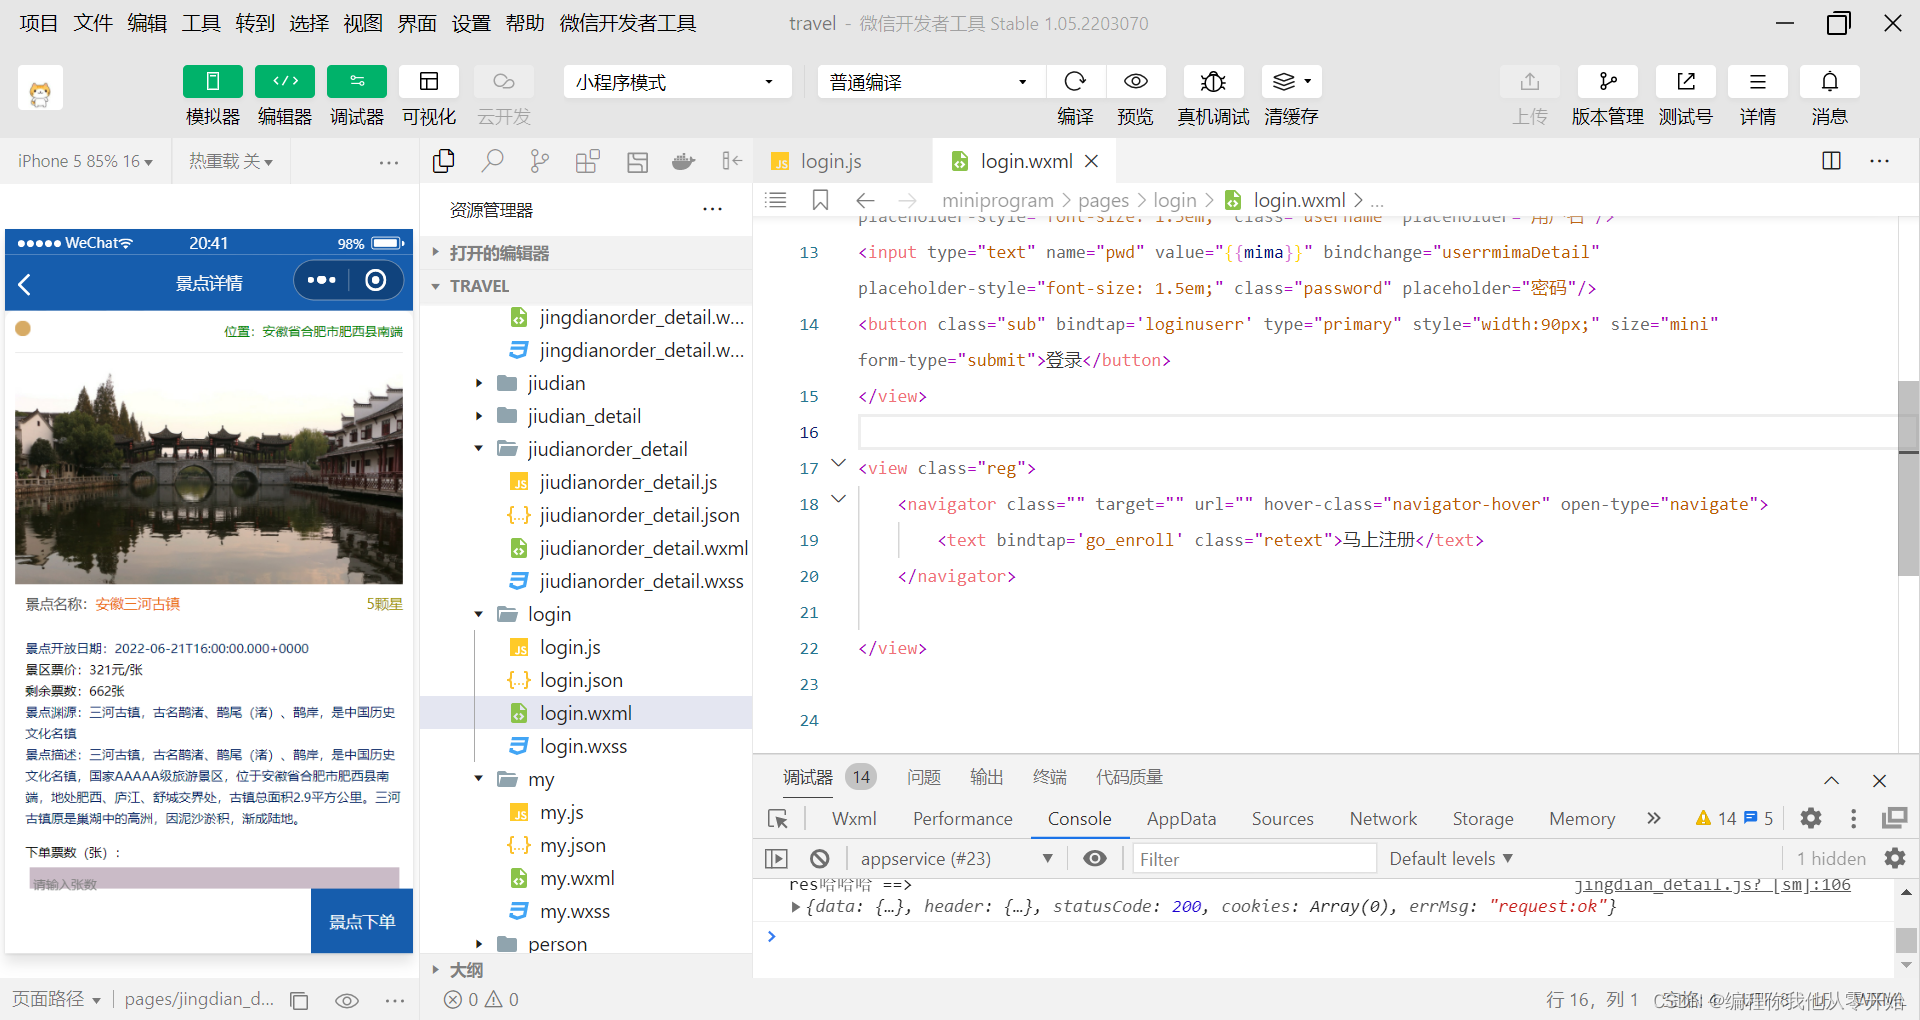Click the bookmark icon in breadcrumb bar

point(820,200)
